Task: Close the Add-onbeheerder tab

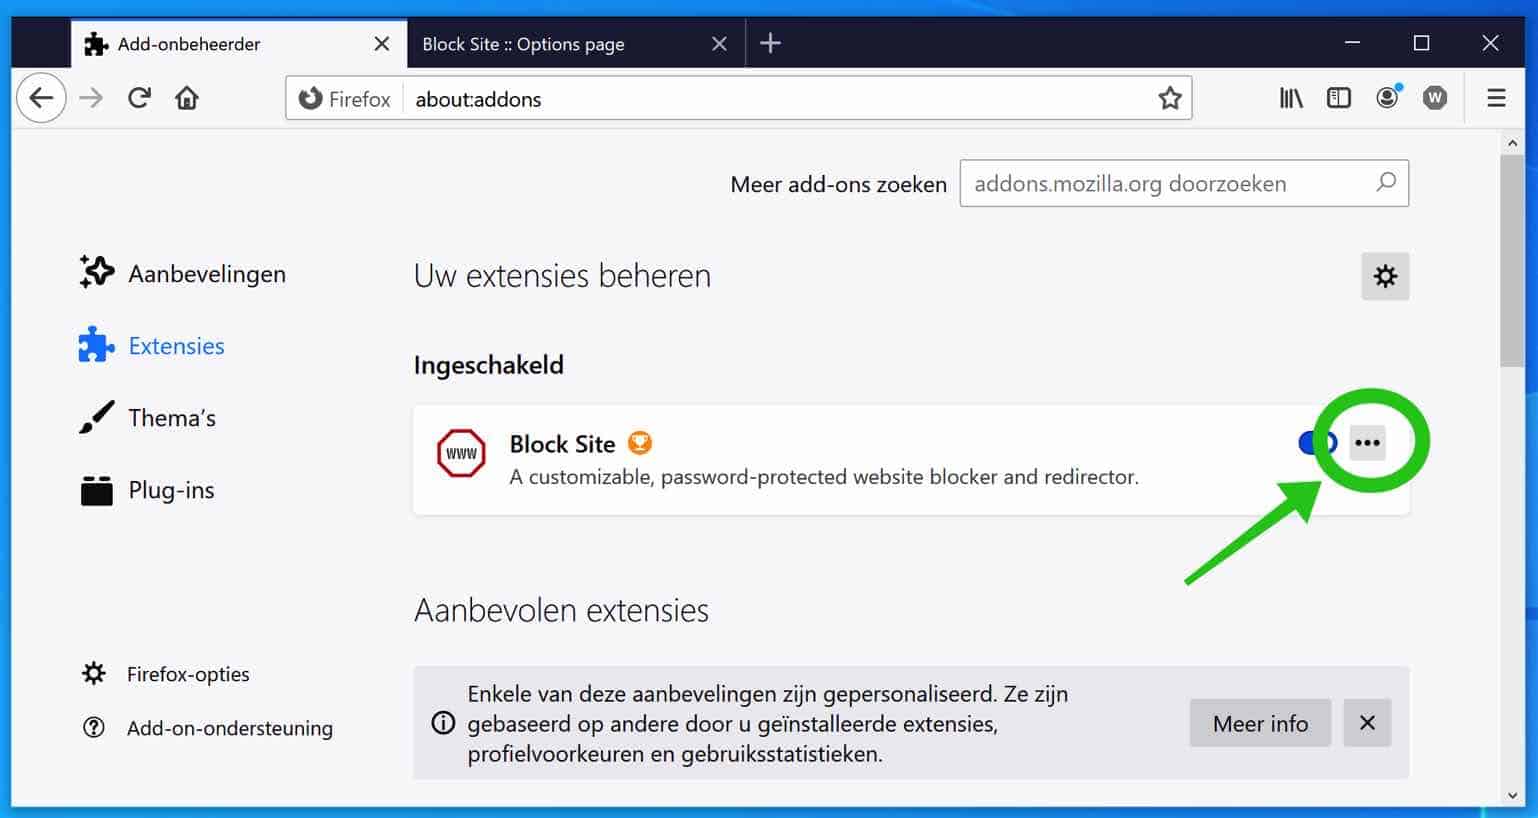Action: tap(381, 44)
